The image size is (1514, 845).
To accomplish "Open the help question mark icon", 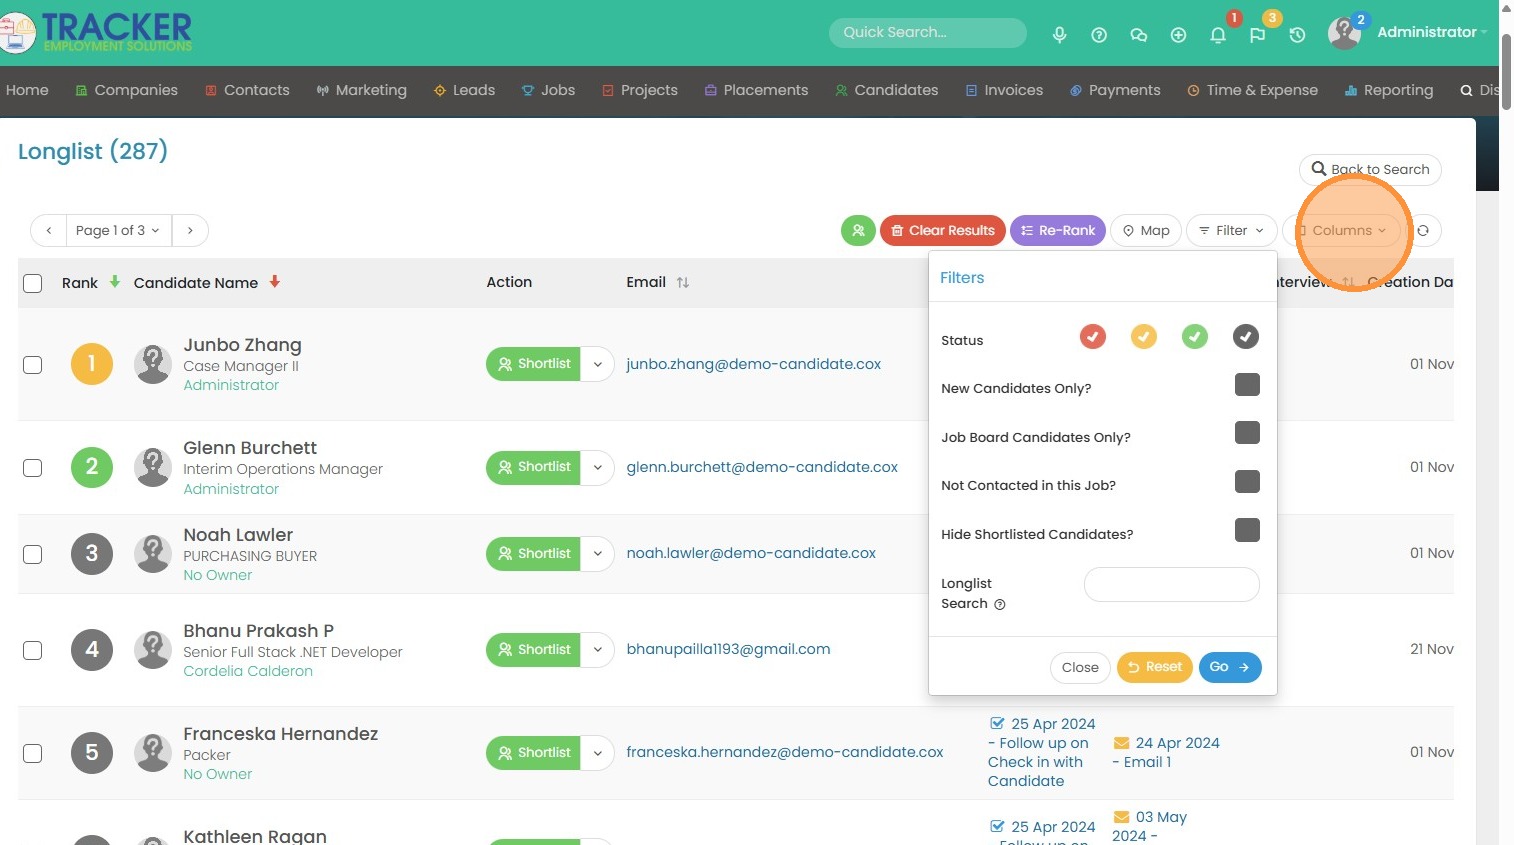I will pyautogui.click(x=1099, y=35).
